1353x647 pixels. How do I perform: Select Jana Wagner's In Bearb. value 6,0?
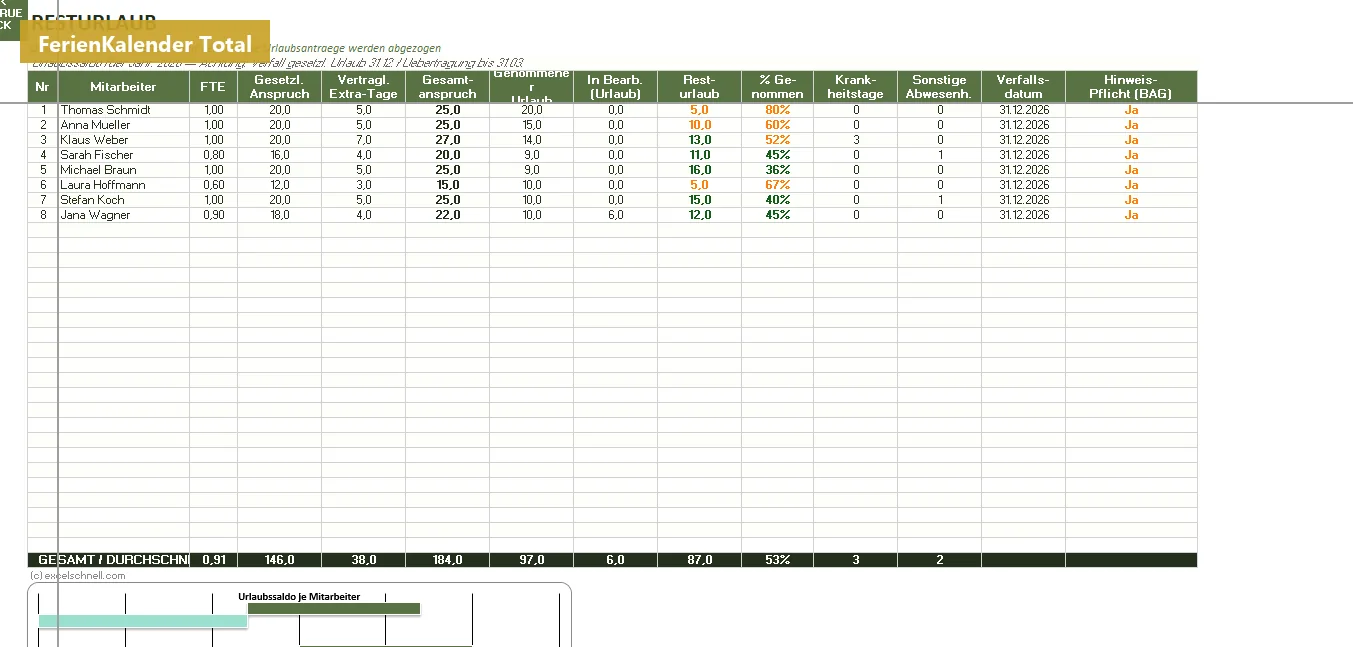(x=615, y=215)
